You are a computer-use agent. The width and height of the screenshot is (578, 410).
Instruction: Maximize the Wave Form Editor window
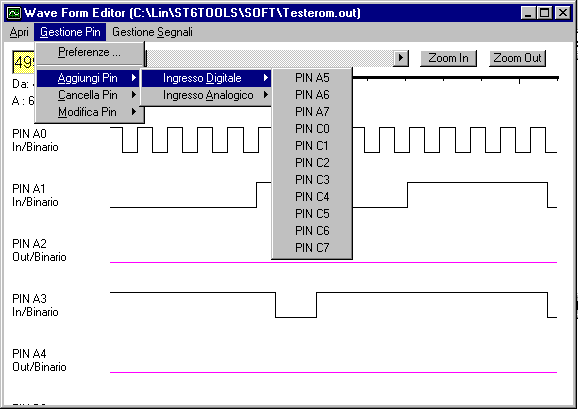(x=545, y=13)
